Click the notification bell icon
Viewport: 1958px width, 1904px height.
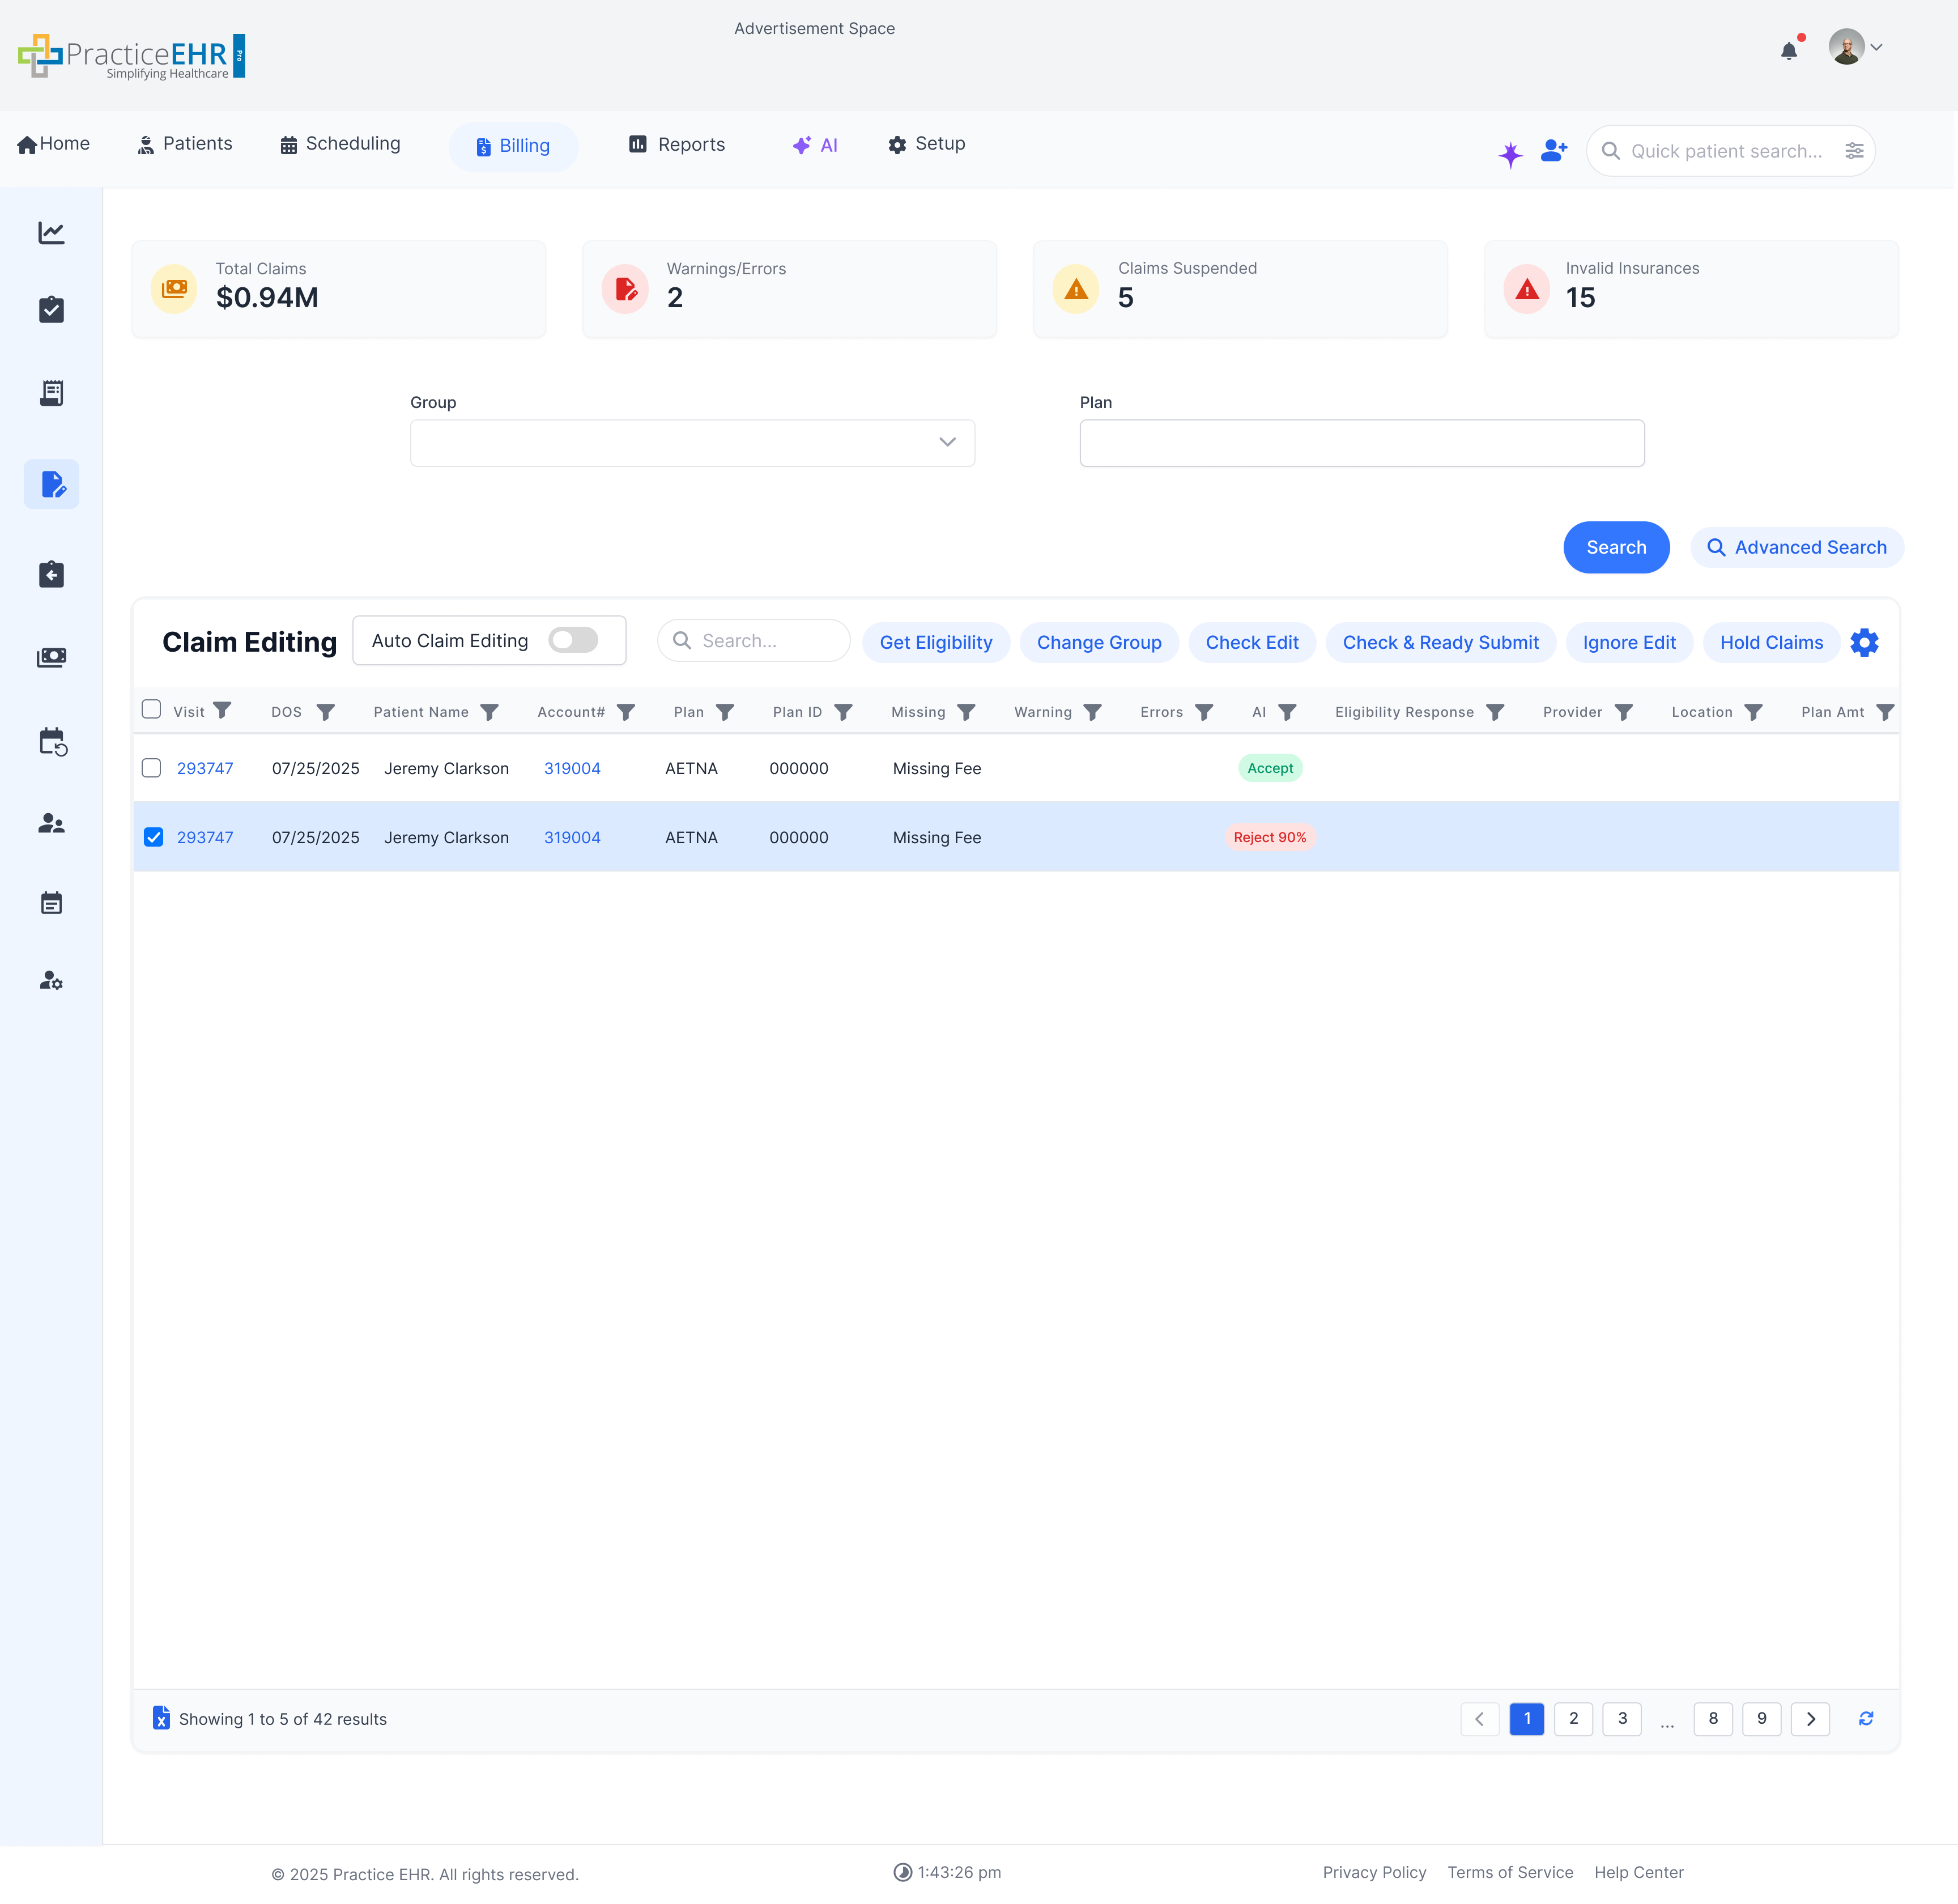1788,51
